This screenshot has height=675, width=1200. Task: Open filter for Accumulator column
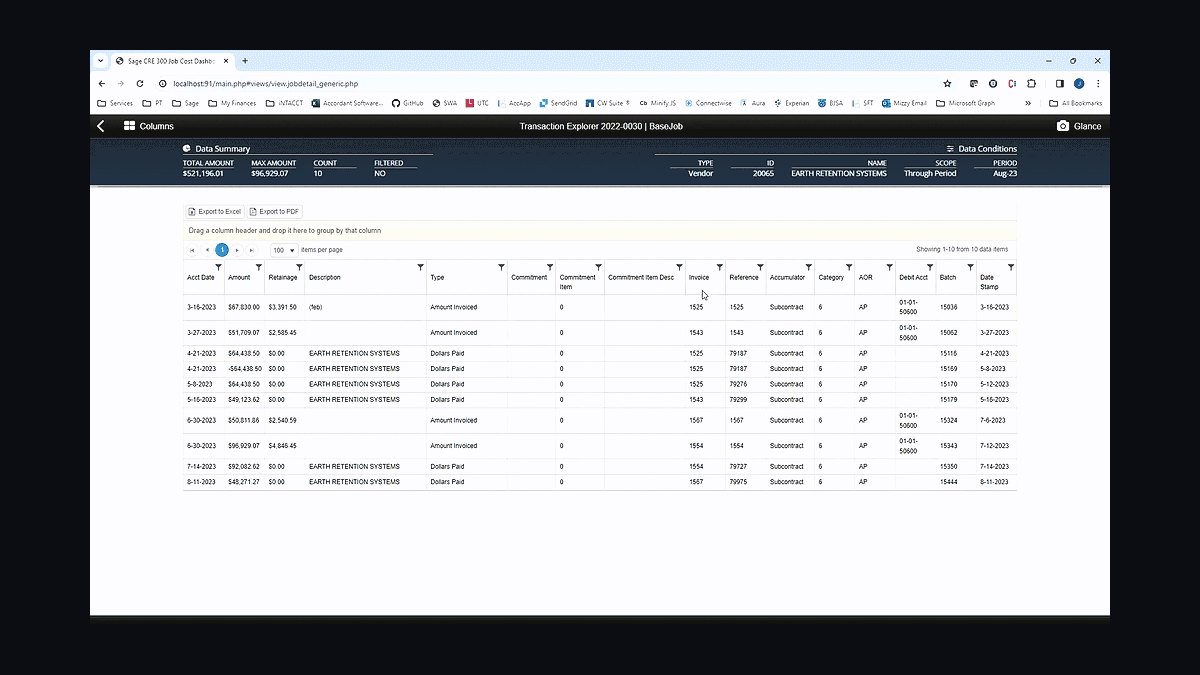tap(809, 267)
